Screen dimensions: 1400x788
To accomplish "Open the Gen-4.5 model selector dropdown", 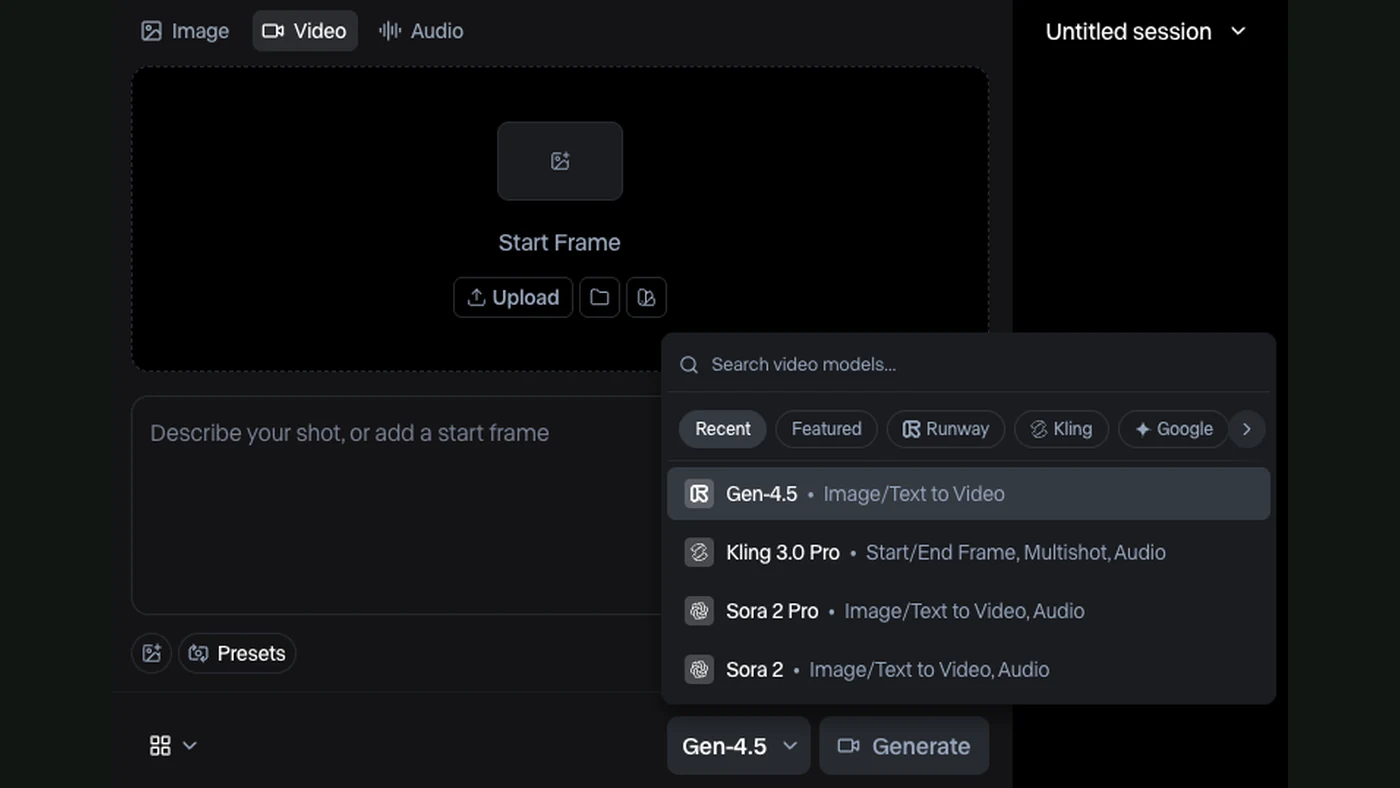I will (x=739, y=746).
